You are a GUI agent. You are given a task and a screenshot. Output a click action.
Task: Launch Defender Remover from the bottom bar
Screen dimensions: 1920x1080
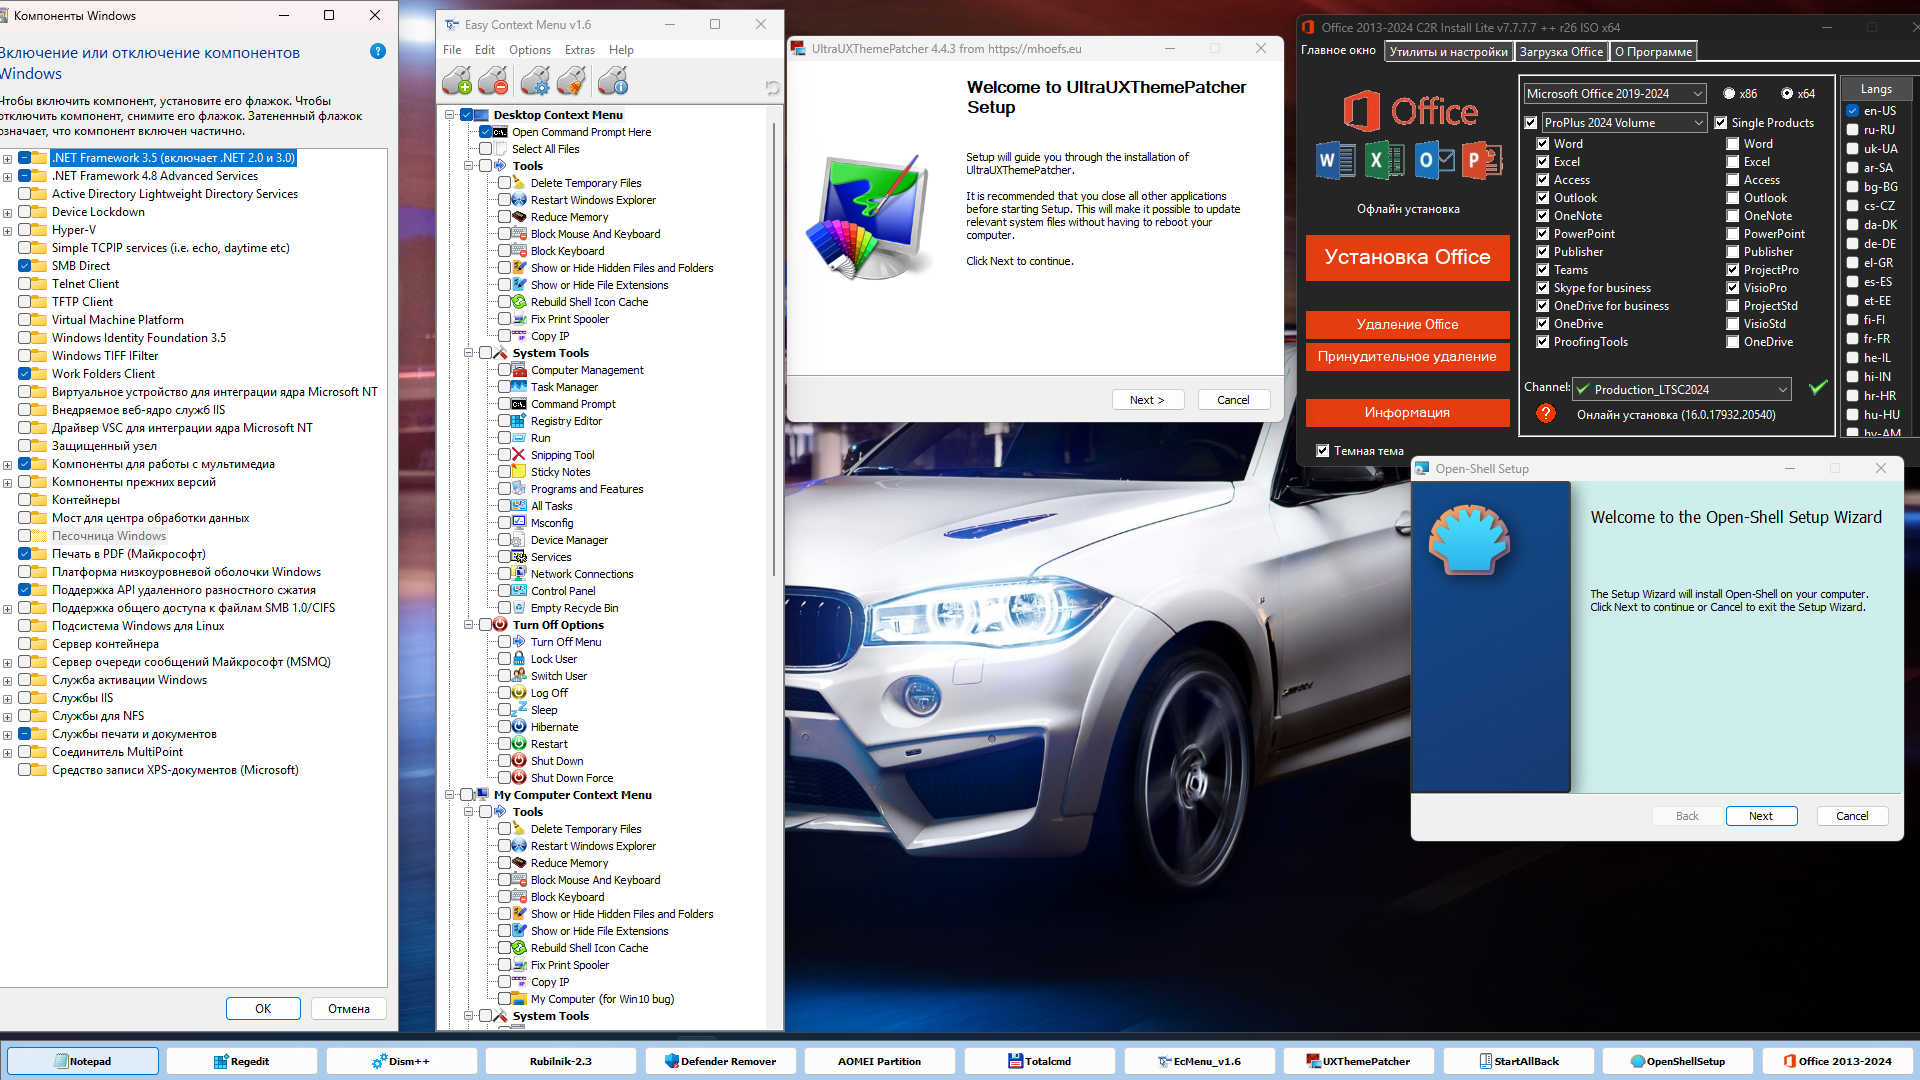[720, 1061]
